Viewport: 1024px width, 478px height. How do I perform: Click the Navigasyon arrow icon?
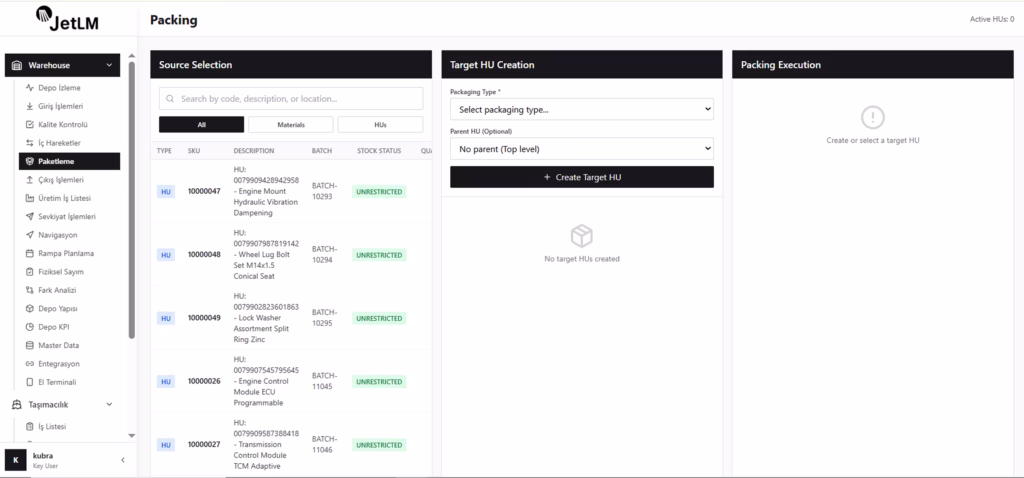(x=30, y=235)
